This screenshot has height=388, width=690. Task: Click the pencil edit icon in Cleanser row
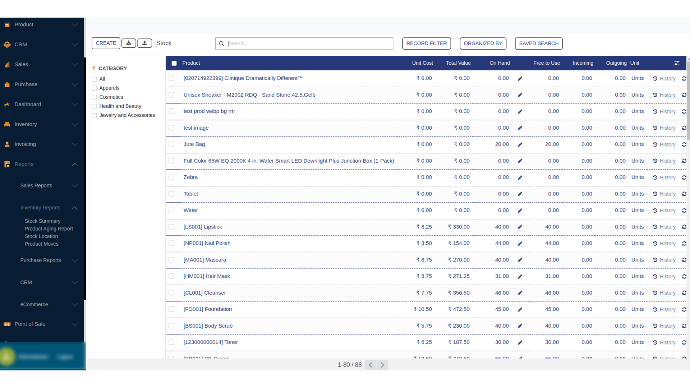520,293
